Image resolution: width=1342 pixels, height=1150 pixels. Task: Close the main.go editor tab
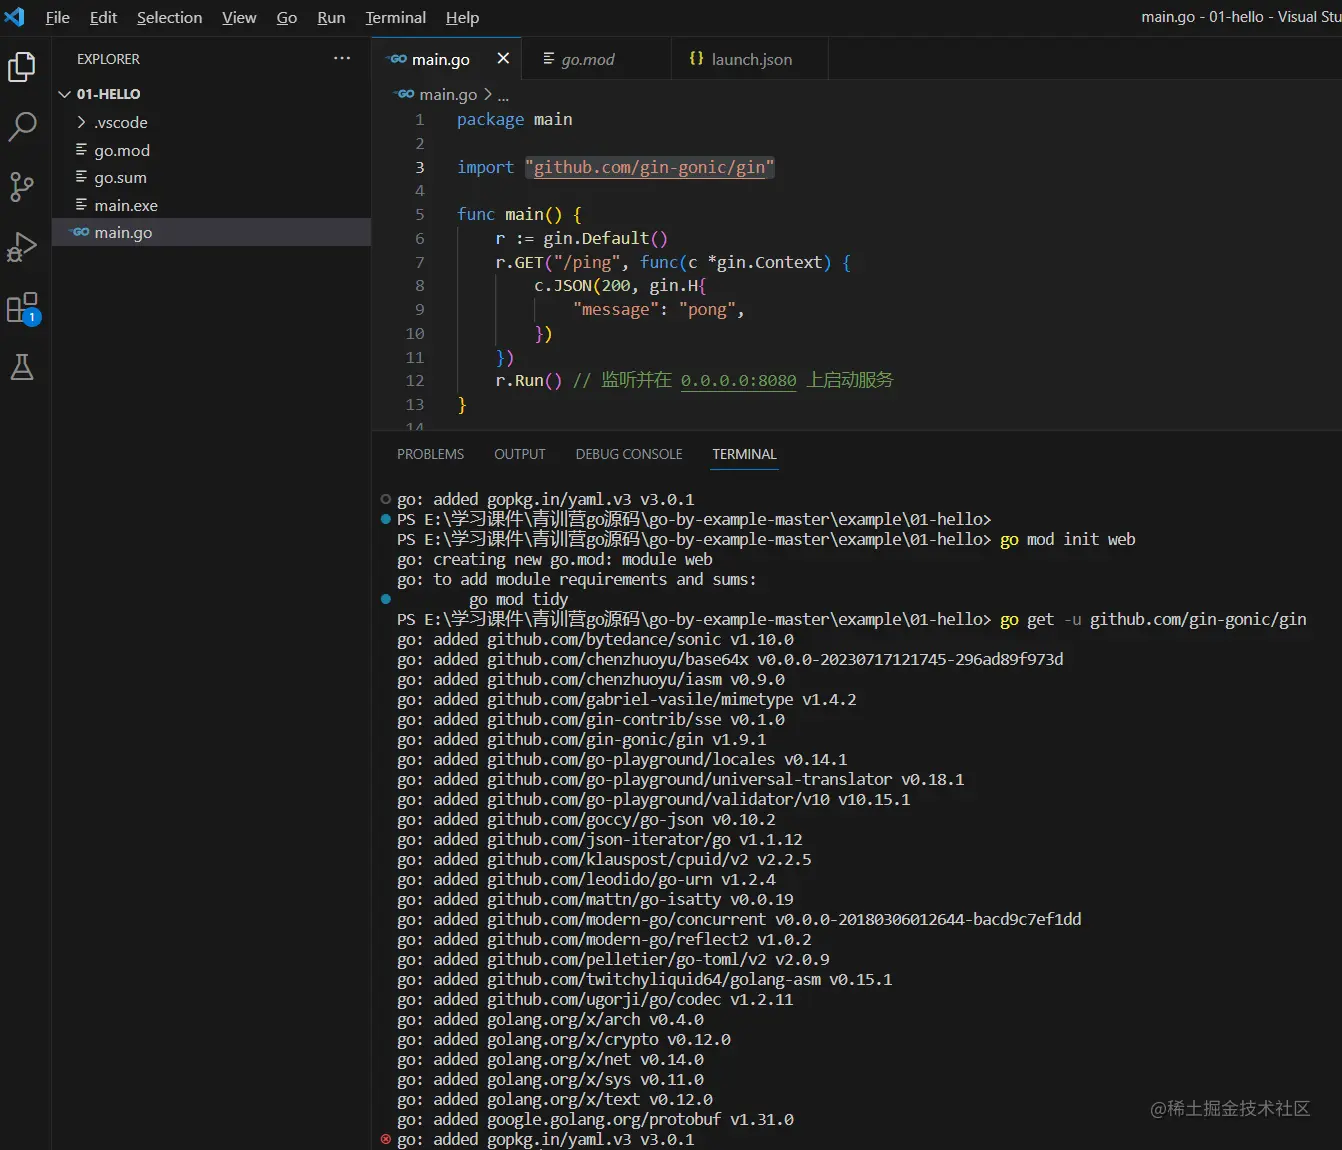[x=503, y=59]
